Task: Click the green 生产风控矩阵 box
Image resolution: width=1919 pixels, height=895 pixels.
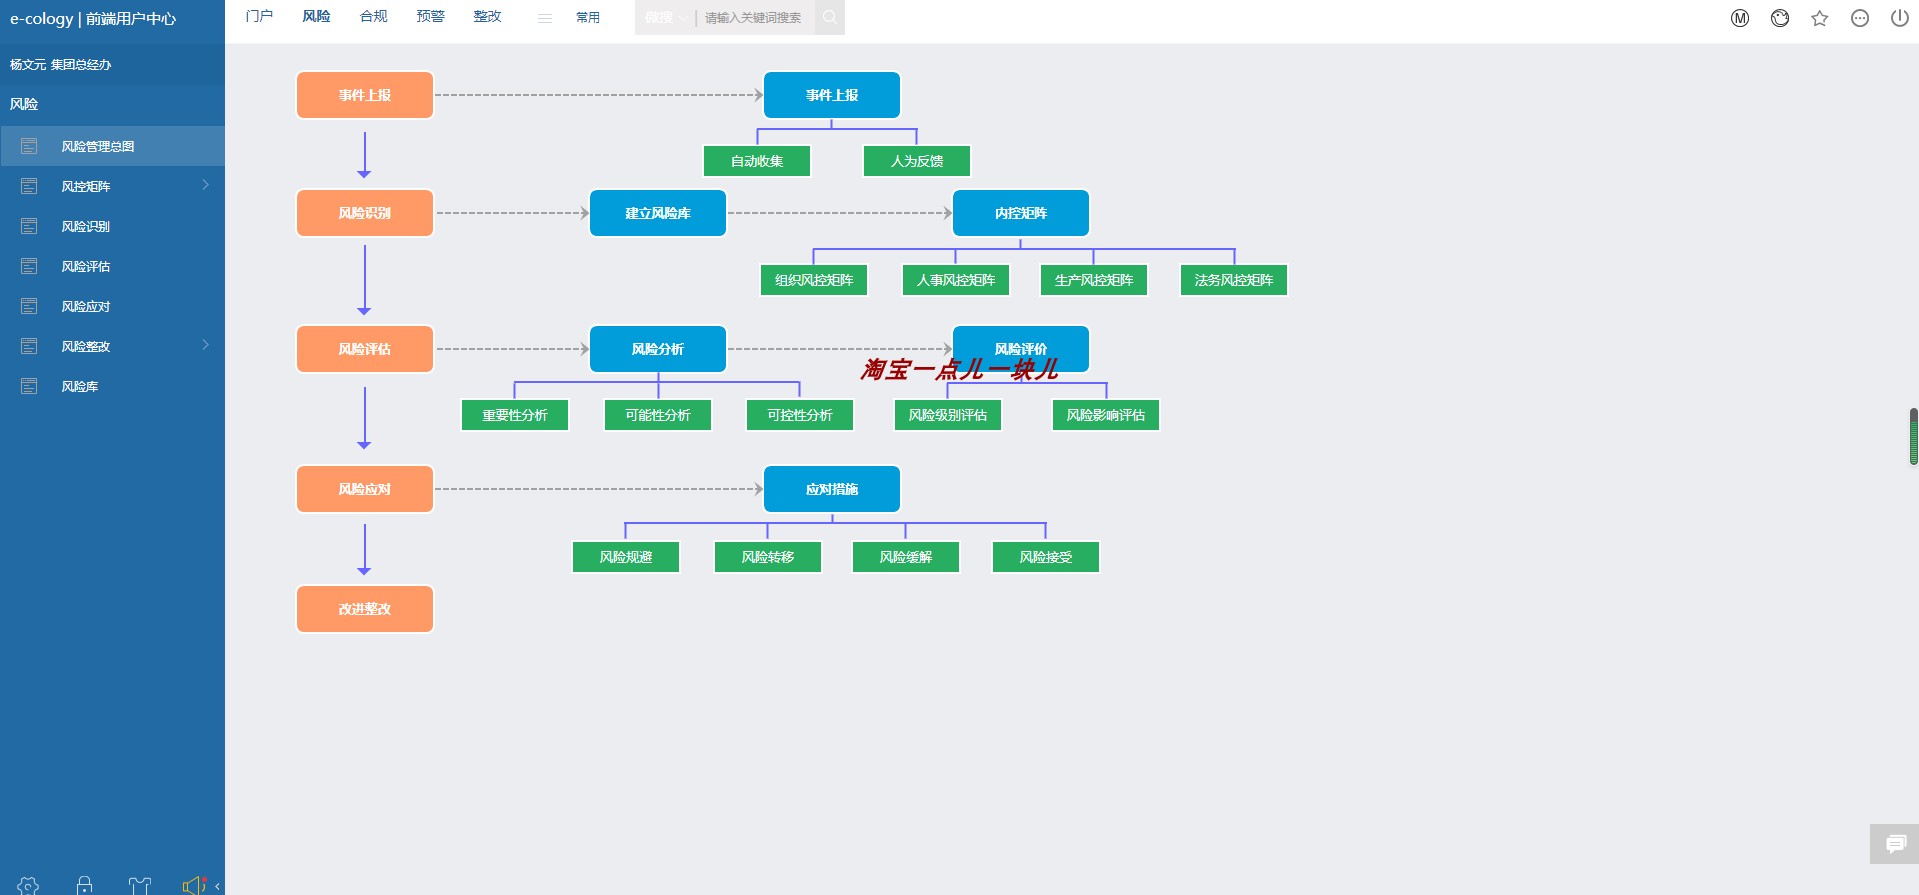Action: [x=1094, y=280]
